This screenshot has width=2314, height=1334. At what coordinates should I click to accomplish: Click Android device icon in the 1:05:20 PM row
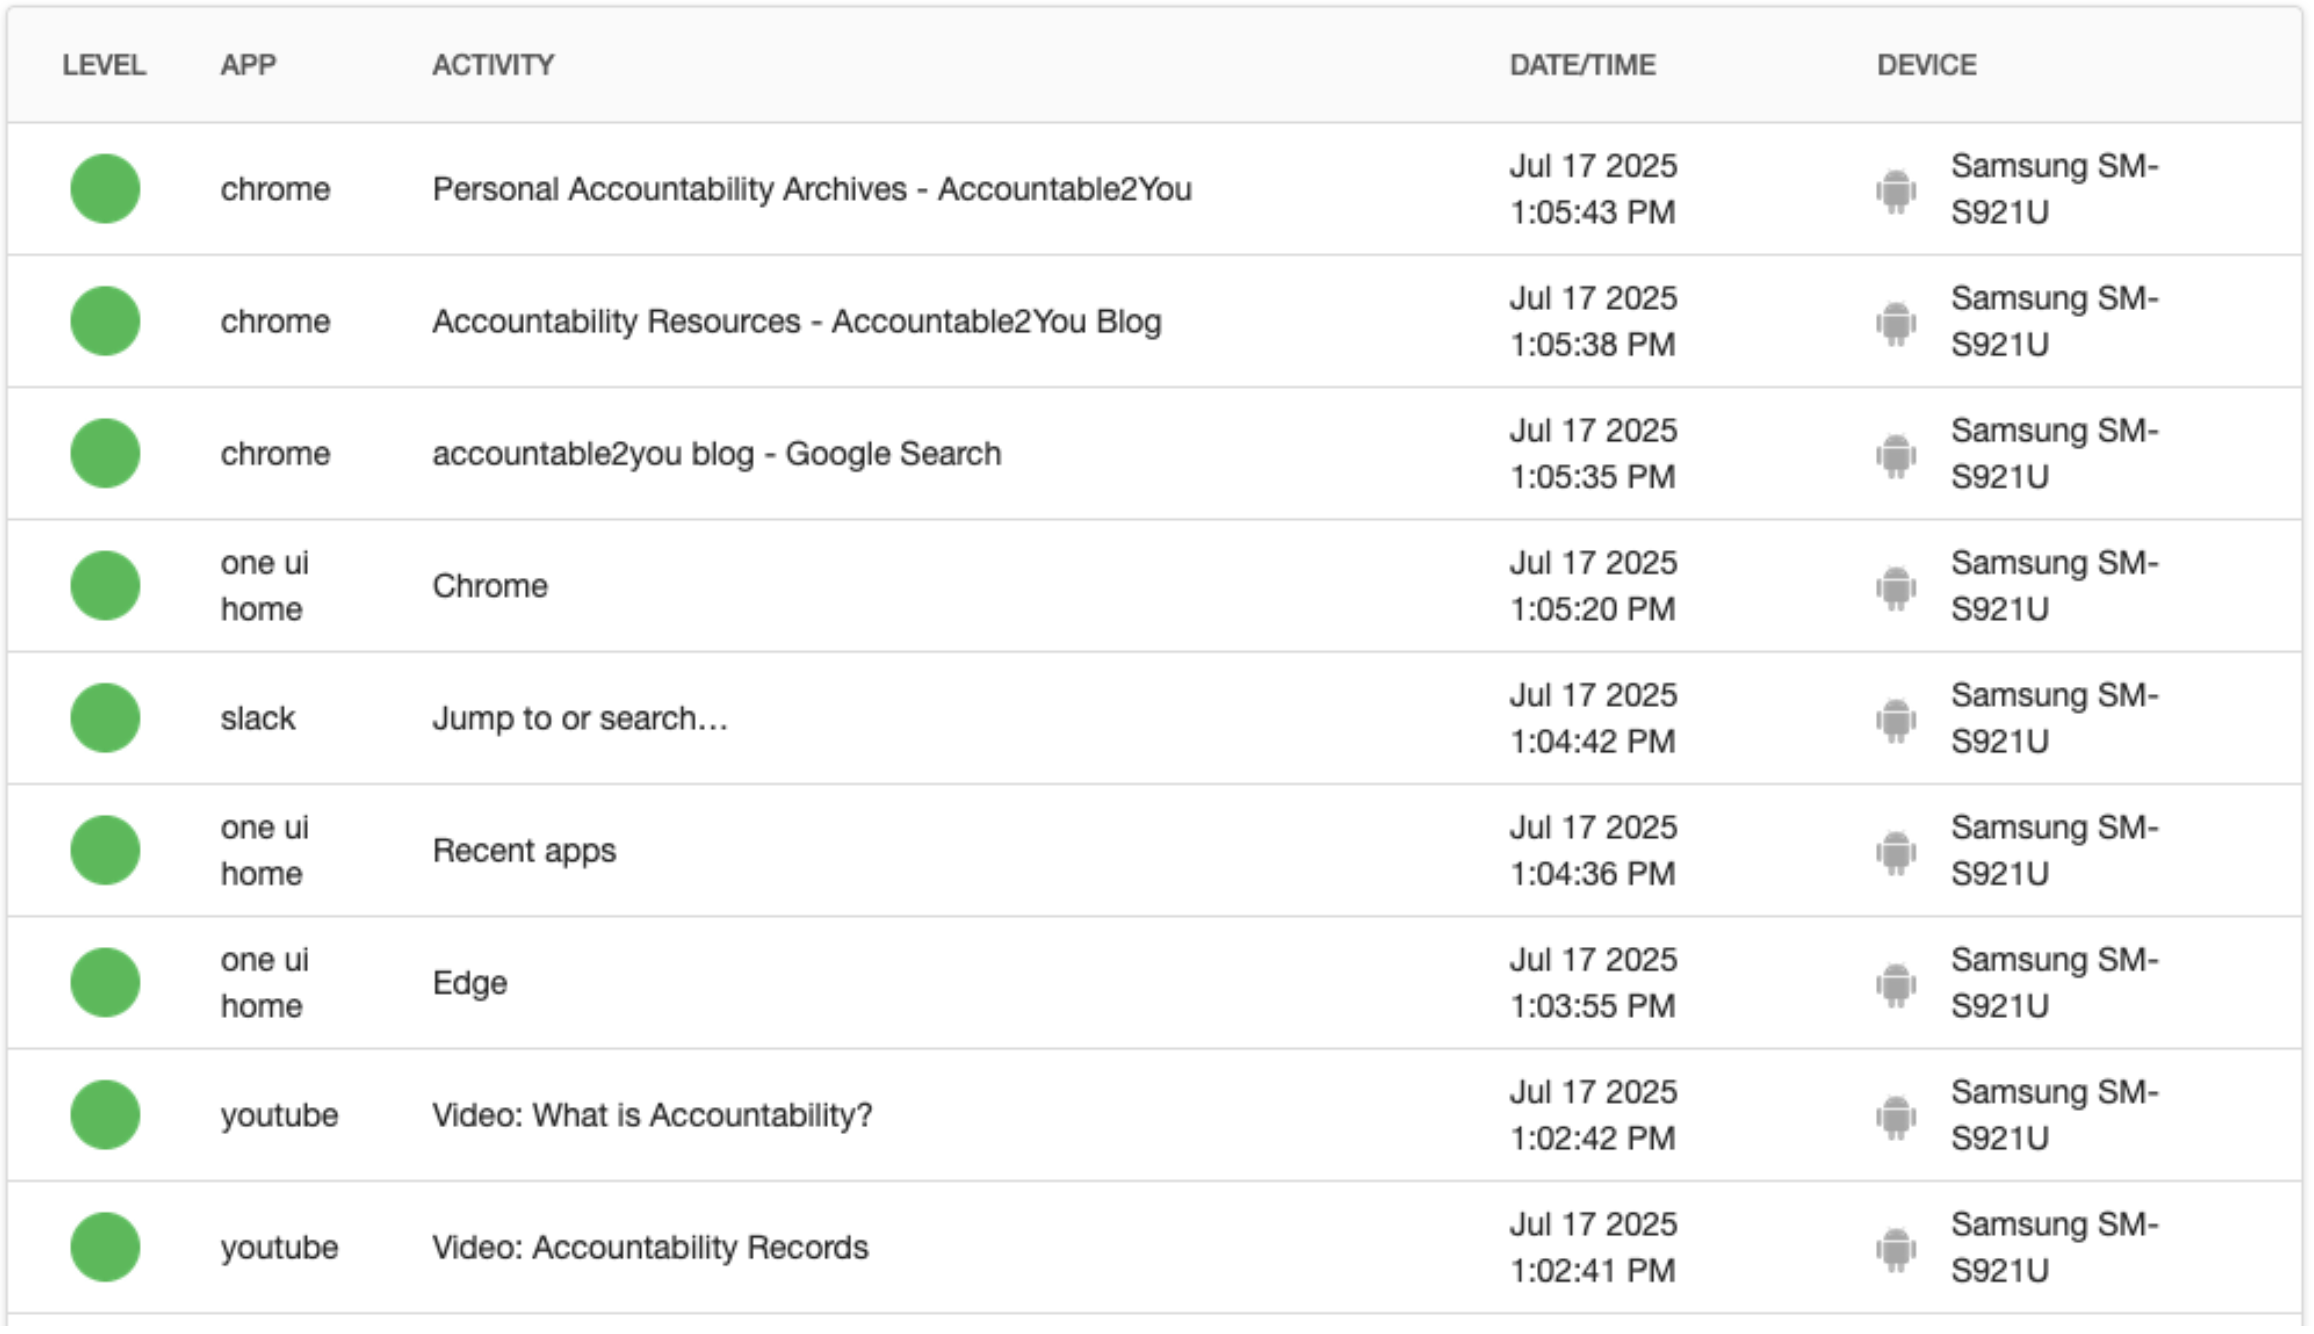[x=1896, y=588]
